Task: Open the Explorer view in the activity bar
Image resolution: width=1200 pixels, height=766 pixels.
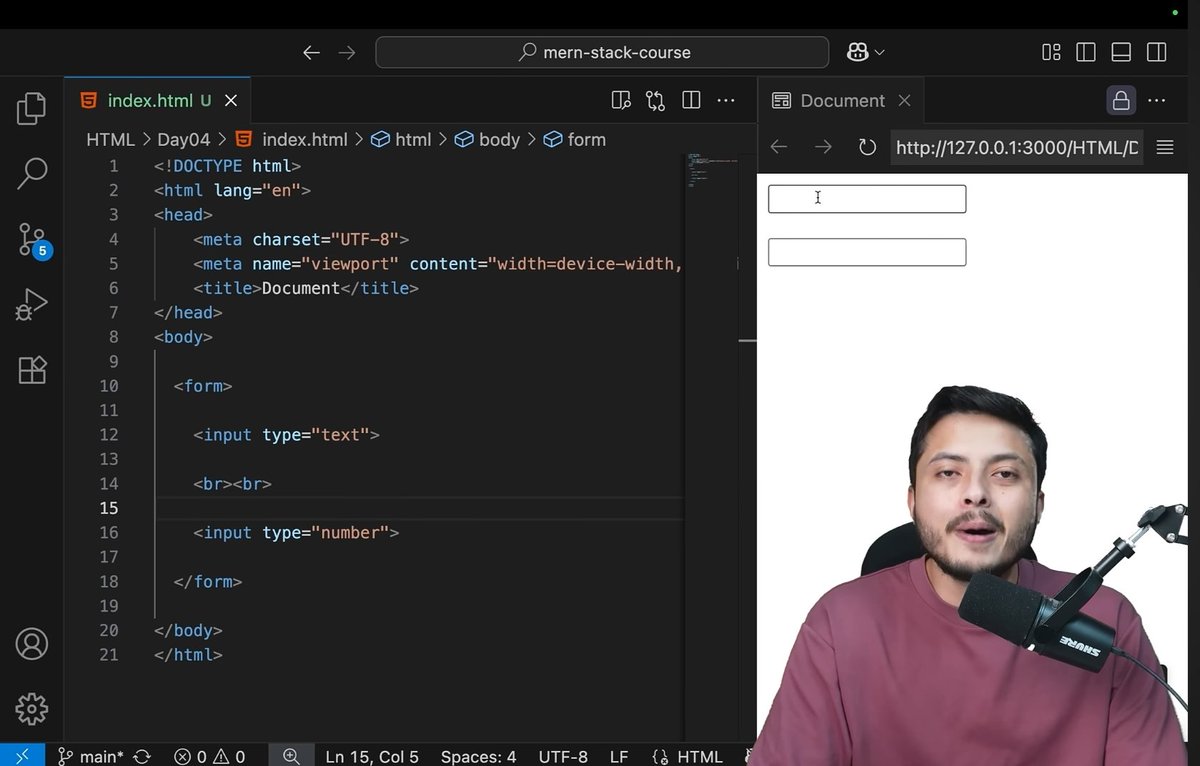Action: click(32, 109)
